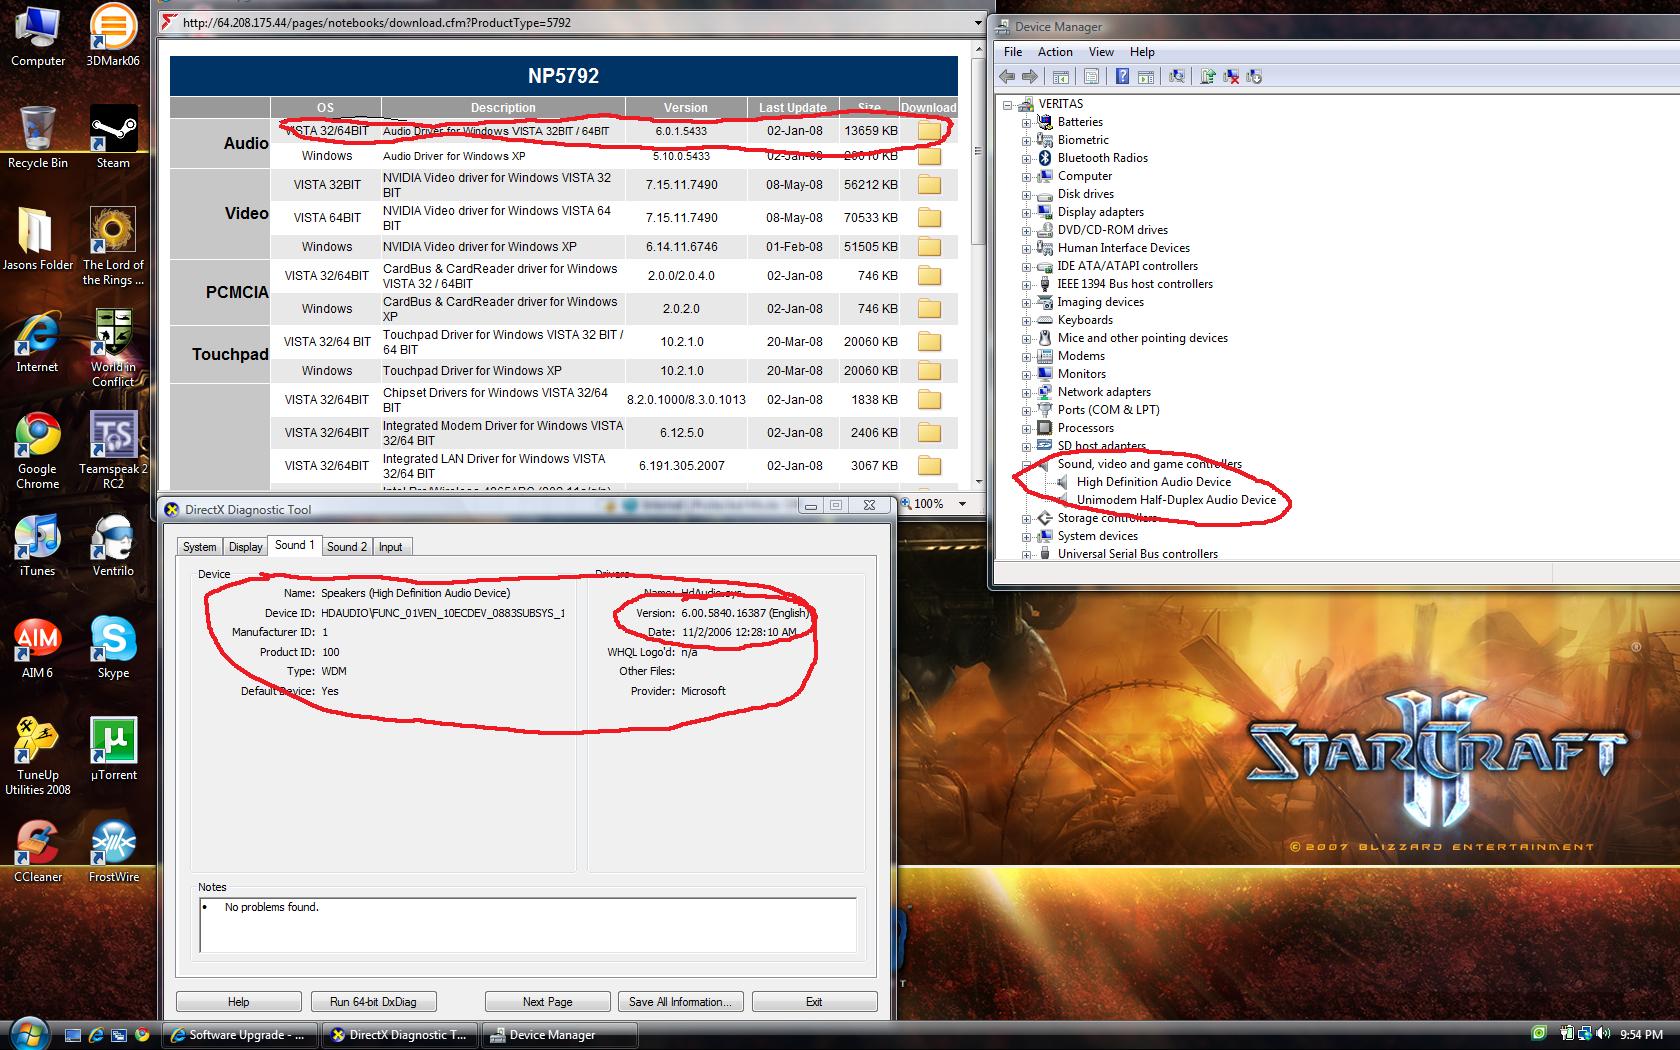Download the Chipset Drivers for VISTA folder
The width and height of the screenshot is (1680, 1050).
click(x=929, y=400)
